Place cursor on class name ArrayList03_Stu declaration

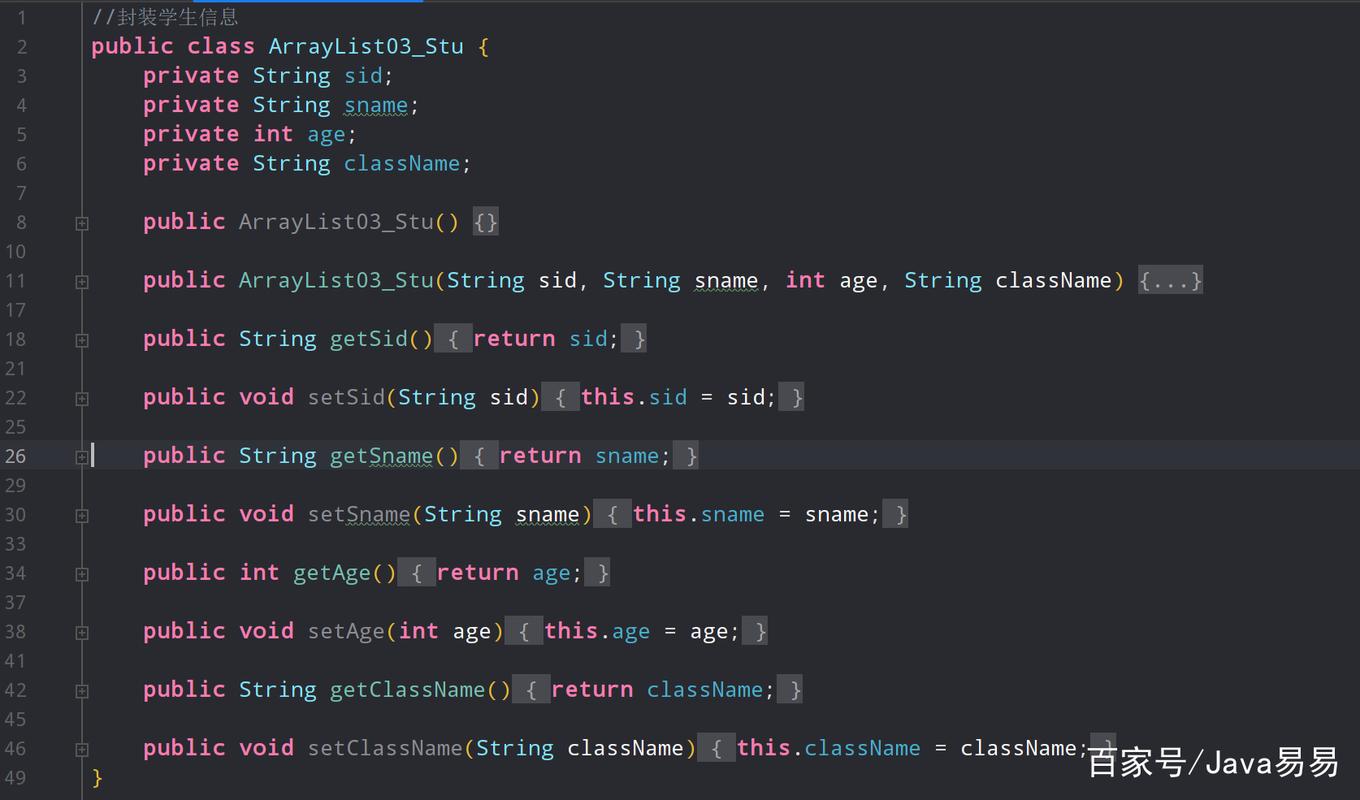click(365, 47)
